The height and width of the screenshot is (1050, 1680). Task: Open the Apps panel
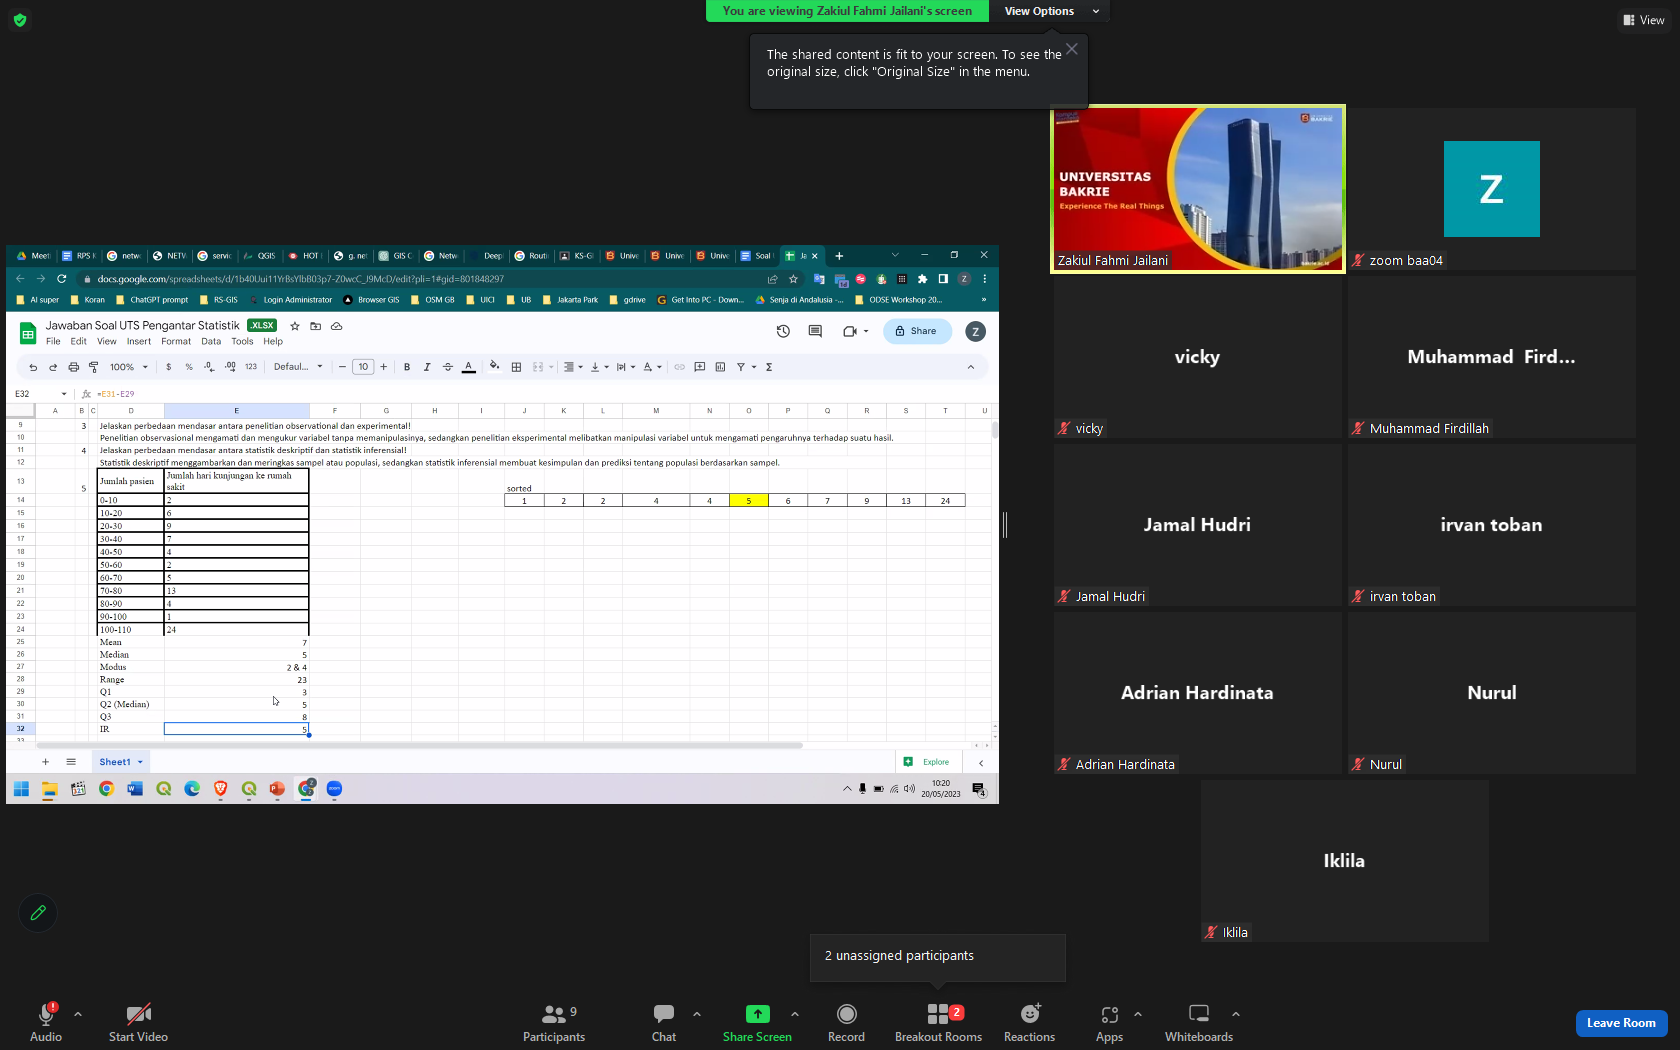1109,1022
